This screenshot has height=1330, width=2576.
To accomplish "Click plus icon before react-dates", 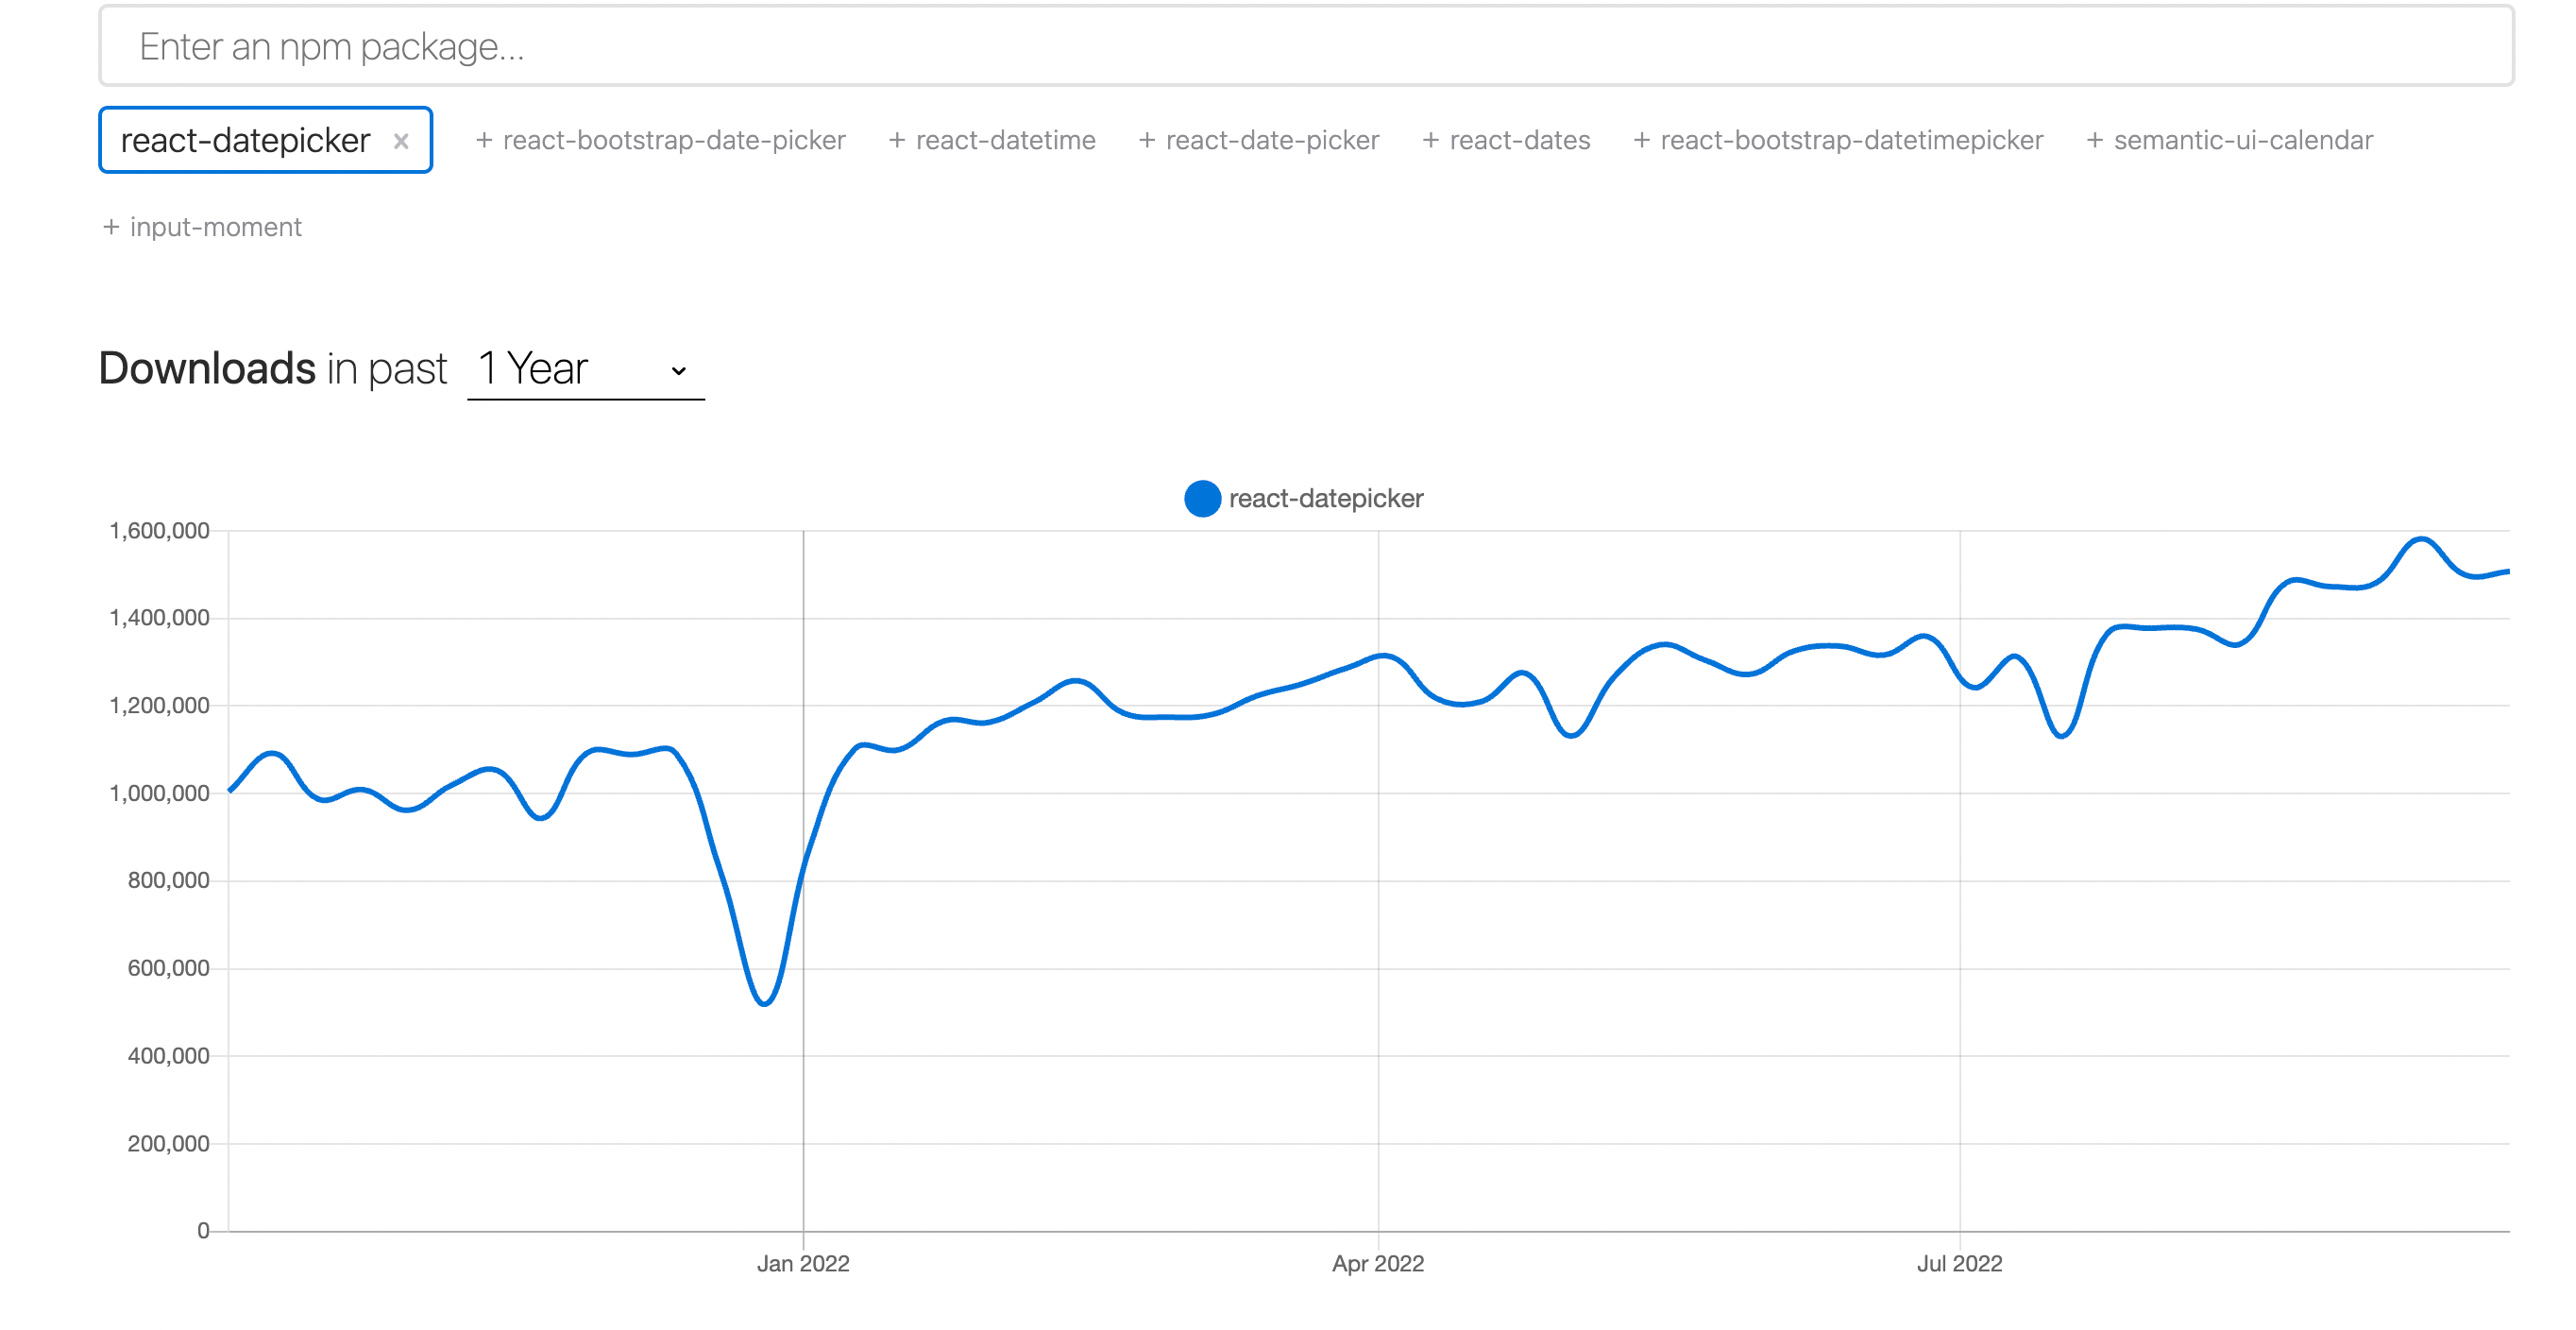I will point(1431,140).
